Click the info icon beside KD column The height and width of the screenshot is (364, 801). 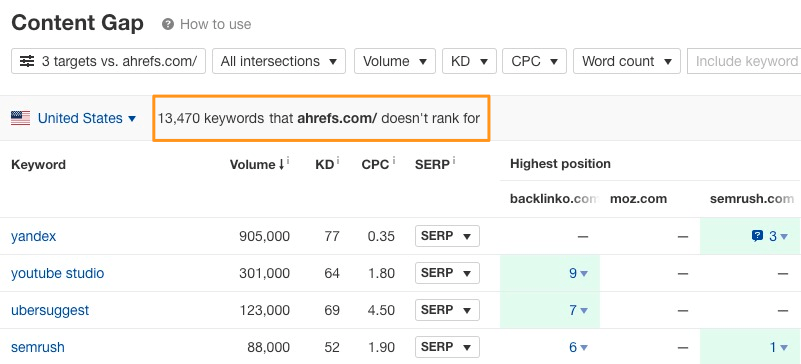338,161
